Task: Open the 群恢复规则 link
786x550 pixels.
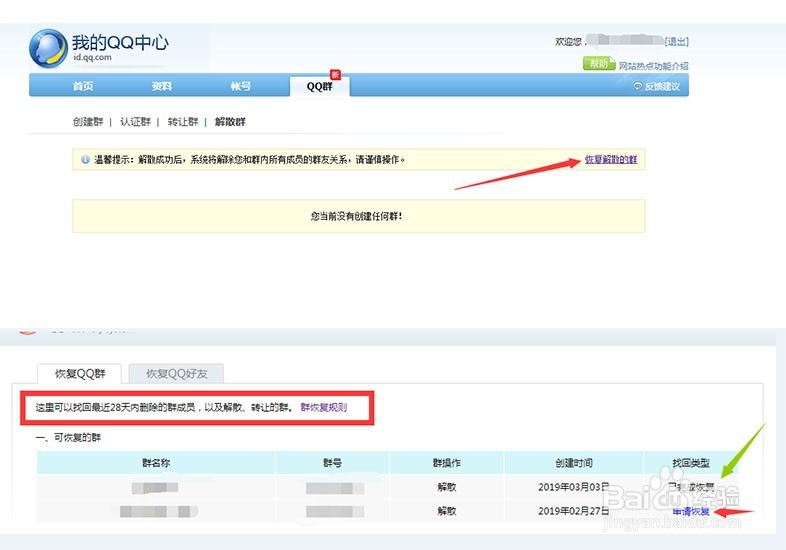Action: pos(323,407)
